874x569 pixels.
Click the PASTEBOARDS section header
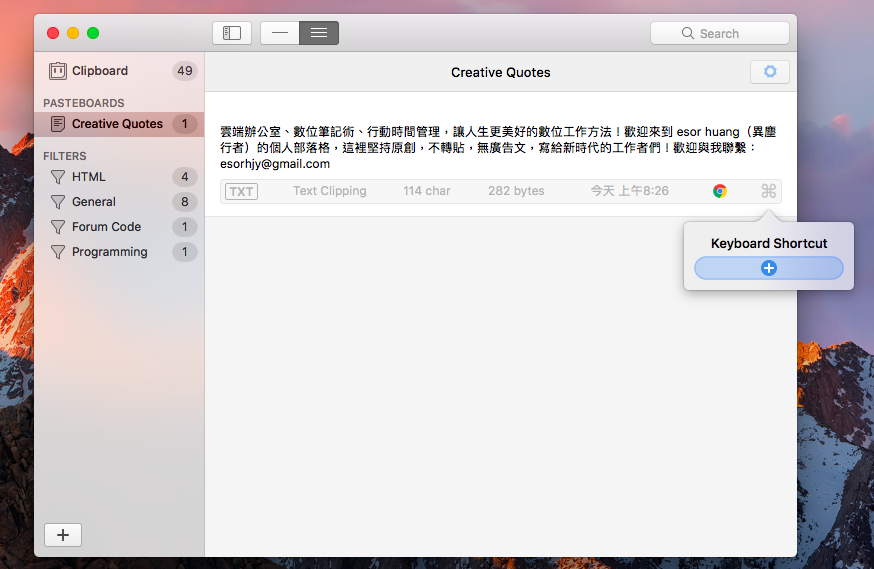(84, 103)
